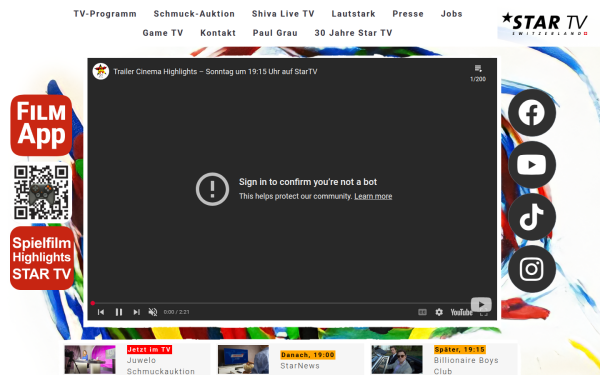The height and width of the screenshot is (375, 600).
Task: Open the Presse menu item
Action: 408,14
